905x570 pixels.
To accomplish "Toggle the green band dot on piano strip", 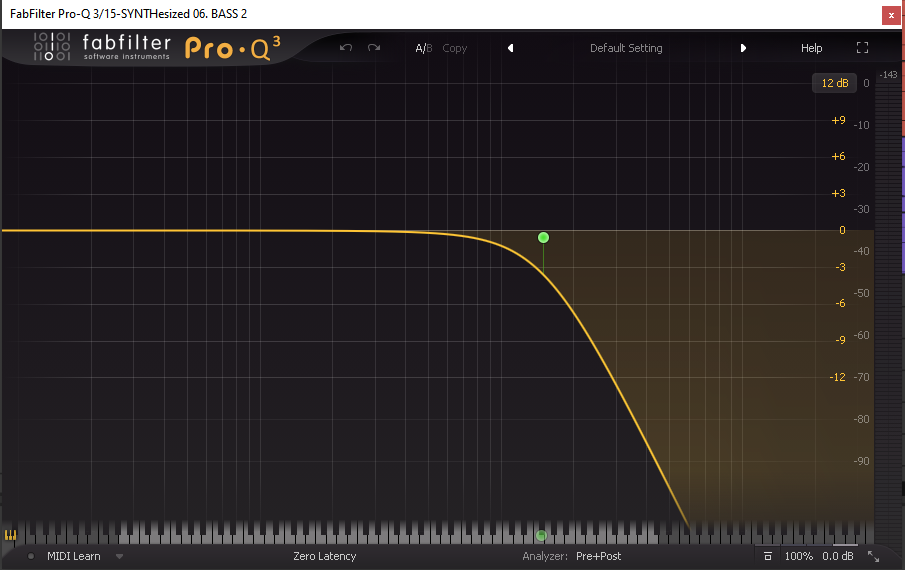I will pos(541,536).
